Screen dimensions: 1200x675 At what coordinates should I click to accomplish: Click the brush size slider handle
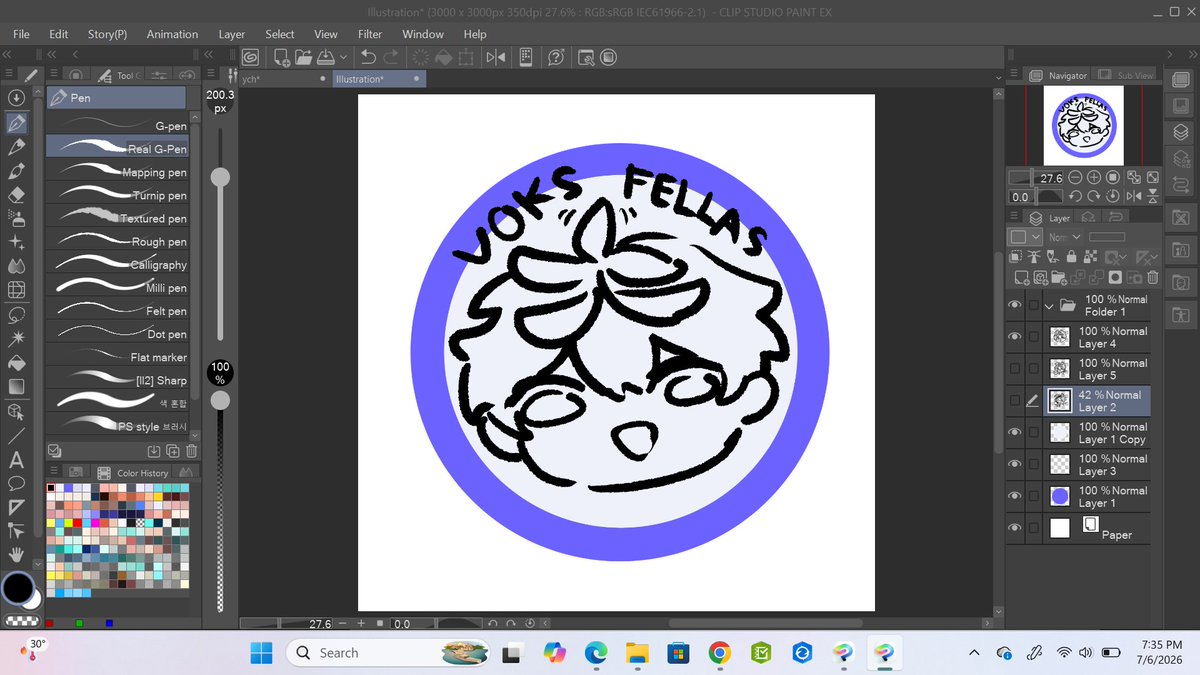pyautogui.click(x=220, y=177)
